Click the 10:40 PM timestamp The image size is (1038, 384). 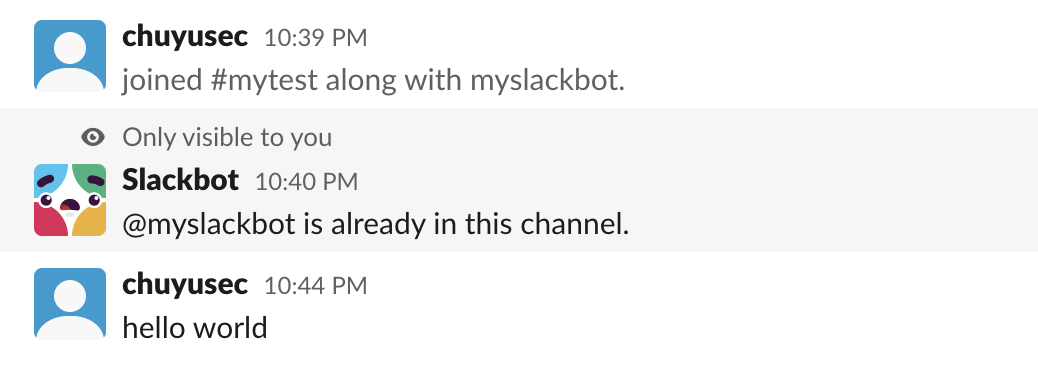[x=307, y=182]
